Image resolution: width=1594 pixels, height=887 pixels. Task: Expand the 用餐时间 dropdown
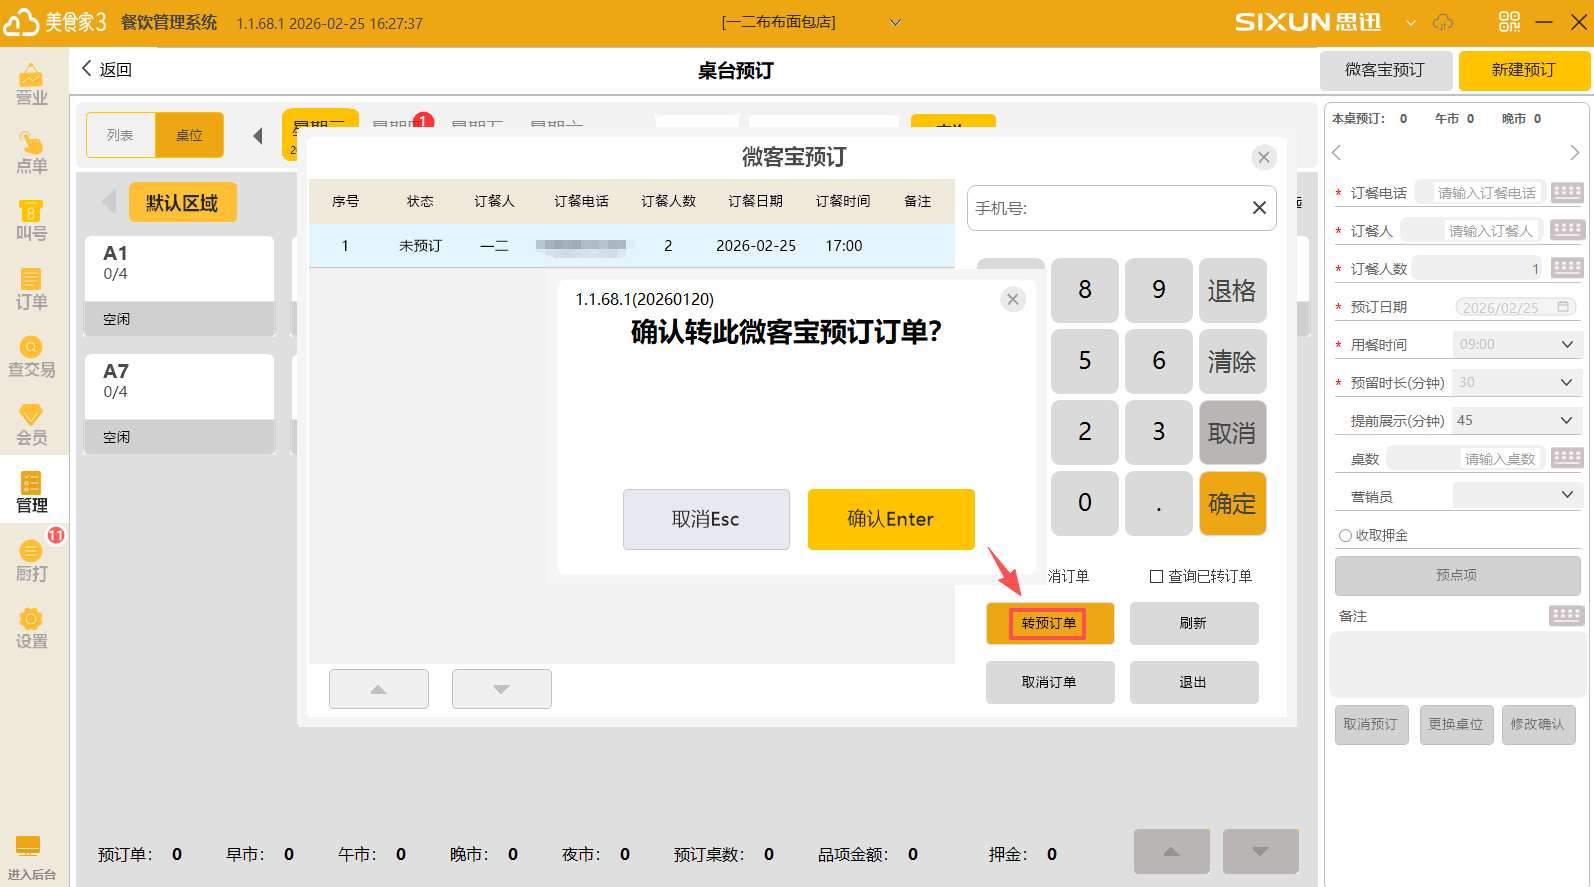coord(1566,344)
